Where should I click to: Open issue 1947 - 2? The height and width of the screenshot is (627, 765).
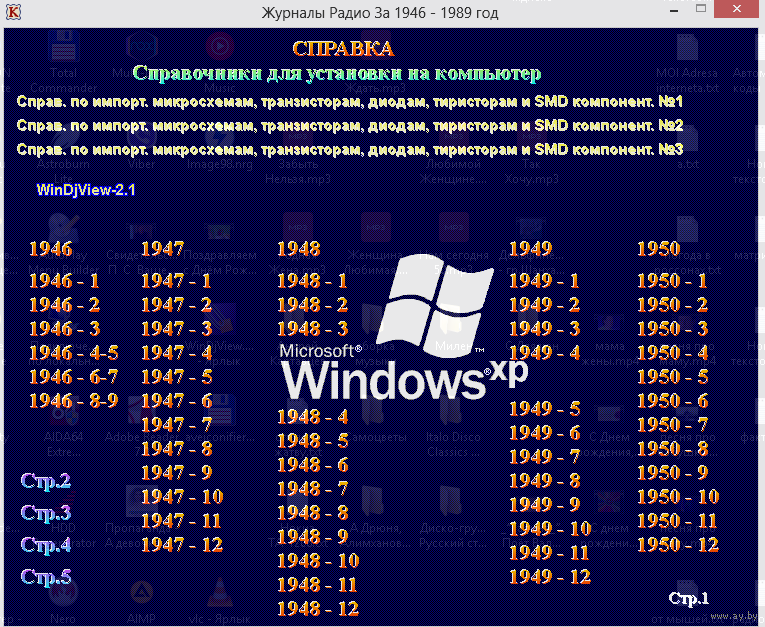point(177,305)
